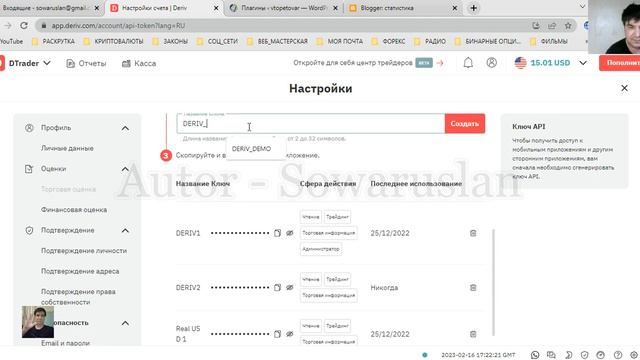Screen dimensions: 640x360
Task: Open Email и пароли menu item
Action: (x=65, y=343)
